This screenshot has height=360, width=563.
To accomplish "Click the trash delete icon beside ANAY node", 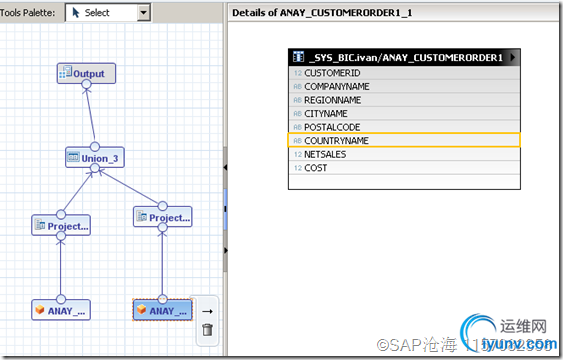I will [x=207, y=329].
